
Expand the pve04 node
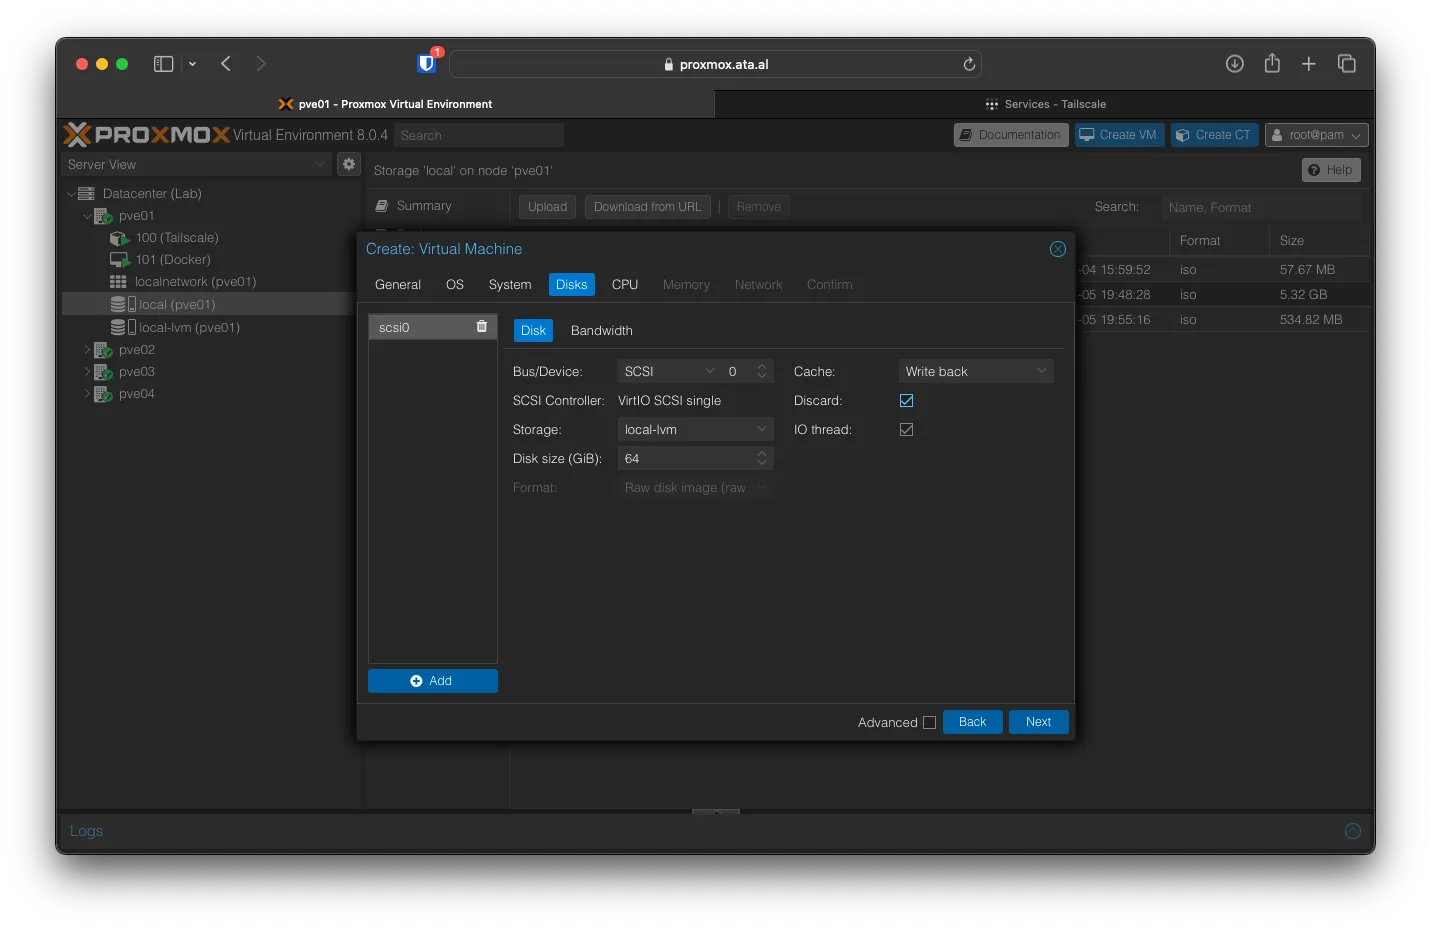tap(87, 394)
